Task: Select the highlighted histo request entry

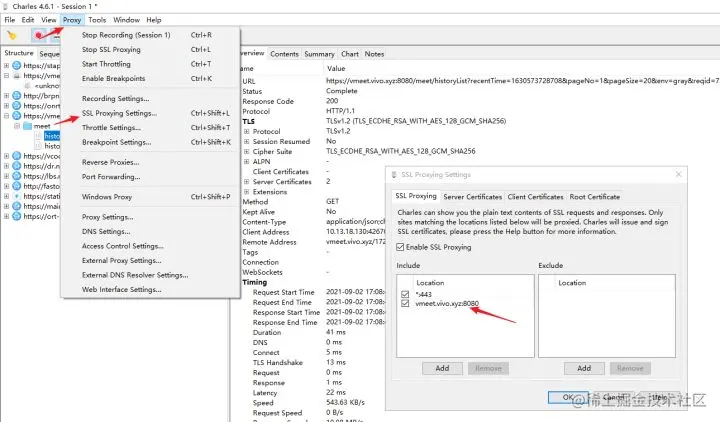Action: tap(52, 136)
